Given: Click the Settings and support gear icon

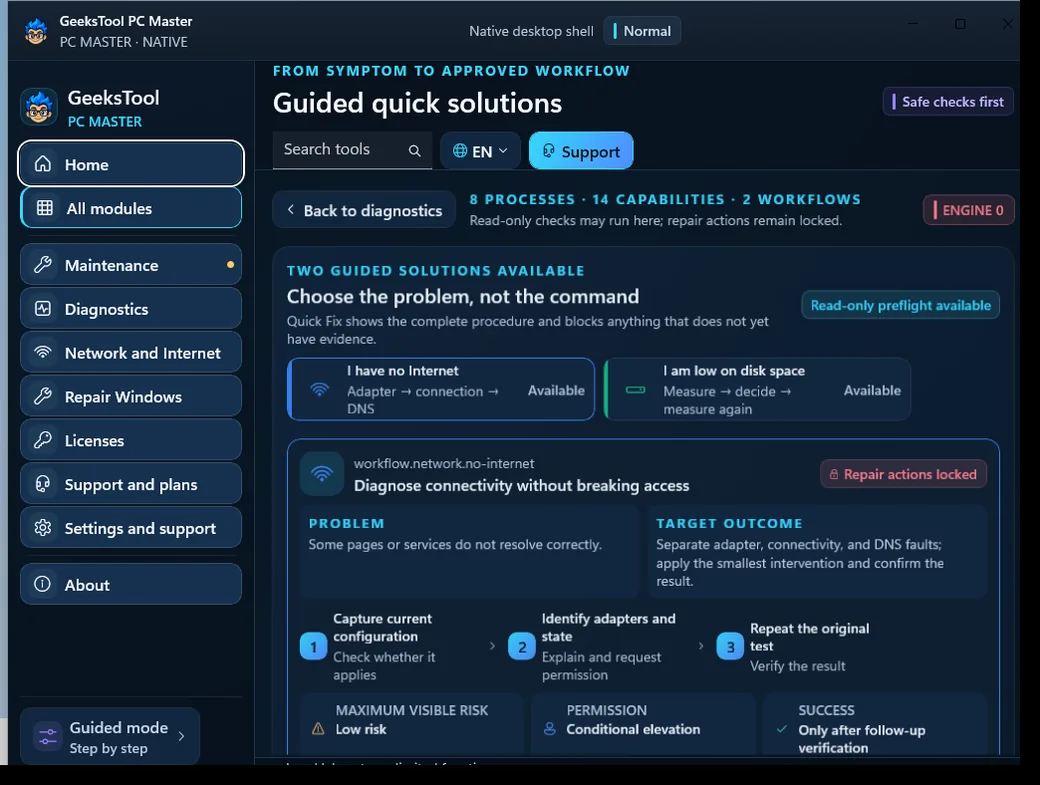Looking at the screenshot, I should (x=43, y=528).
